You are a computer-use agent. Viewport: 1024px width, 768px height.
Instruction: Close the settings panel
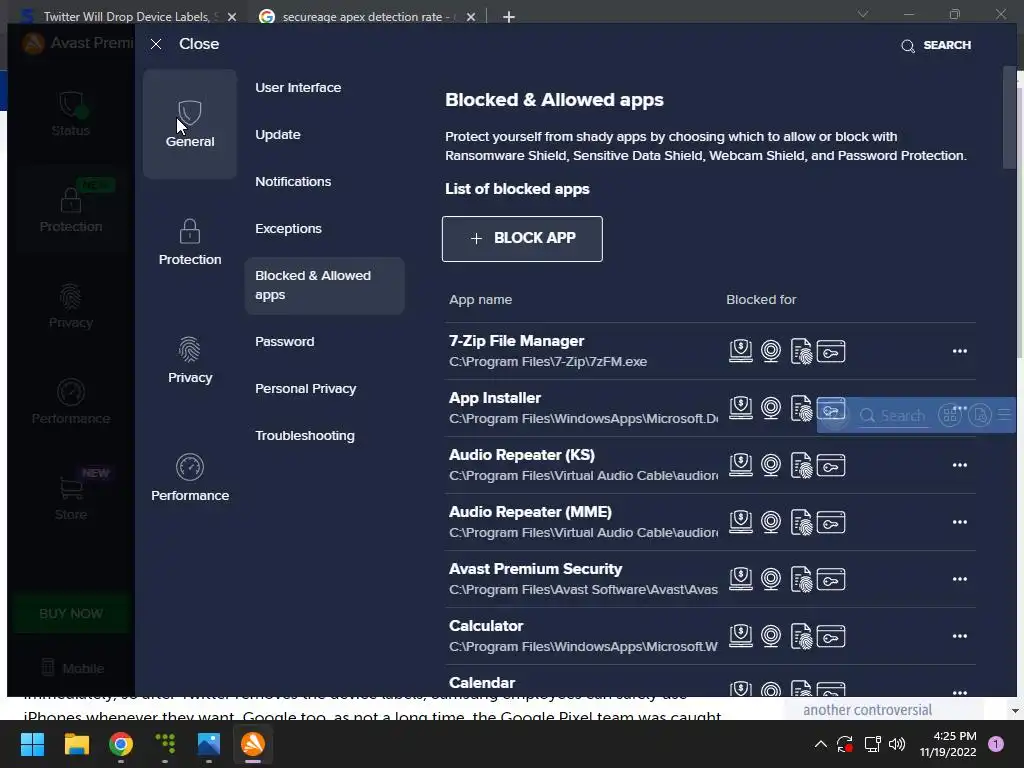tap(185, 44)
